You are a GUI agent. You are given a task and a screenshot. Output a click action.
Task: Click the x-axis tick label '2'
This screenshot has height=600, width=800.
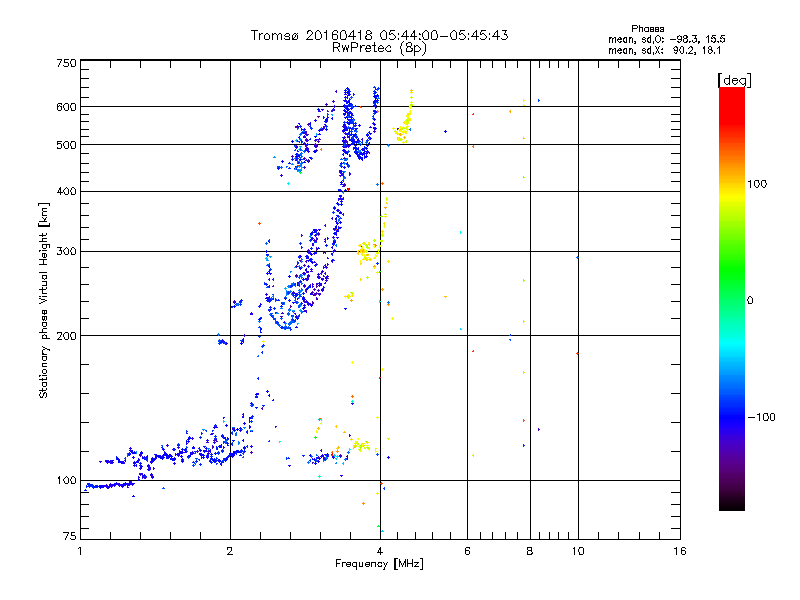click(x=230, y=551)
